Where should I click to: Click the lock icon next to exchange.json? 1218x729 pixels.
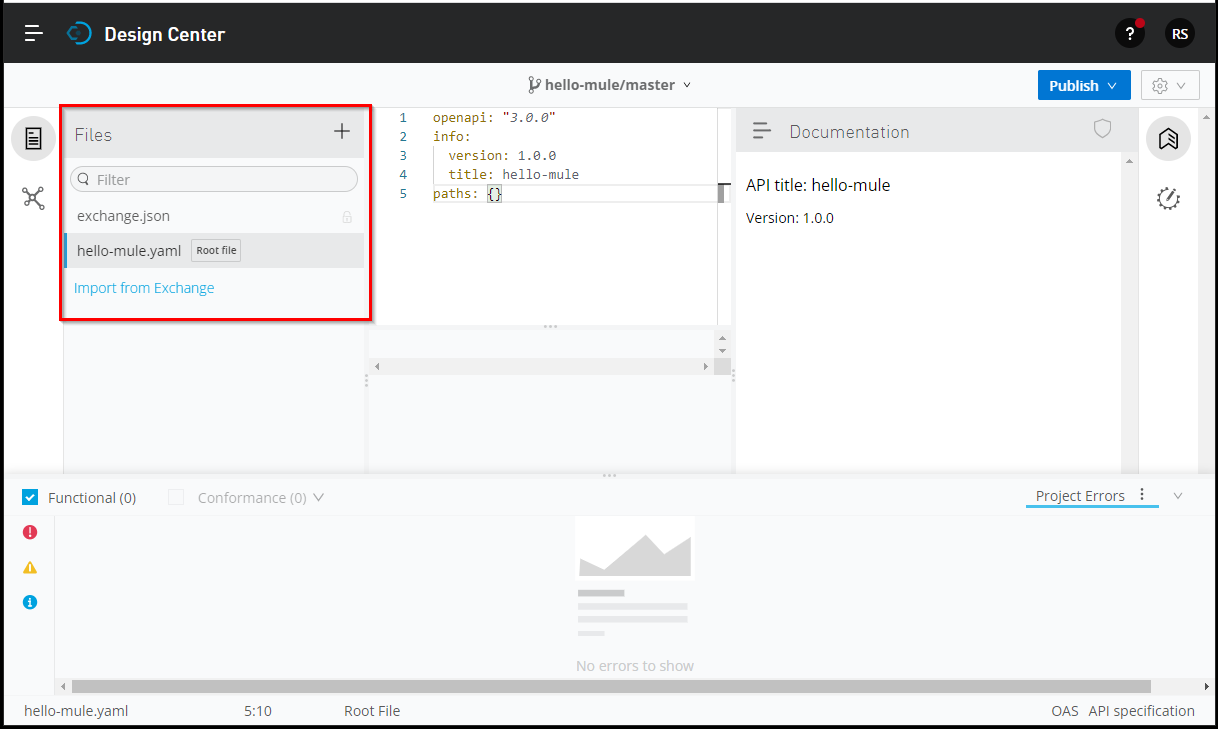tap(346, 215)
